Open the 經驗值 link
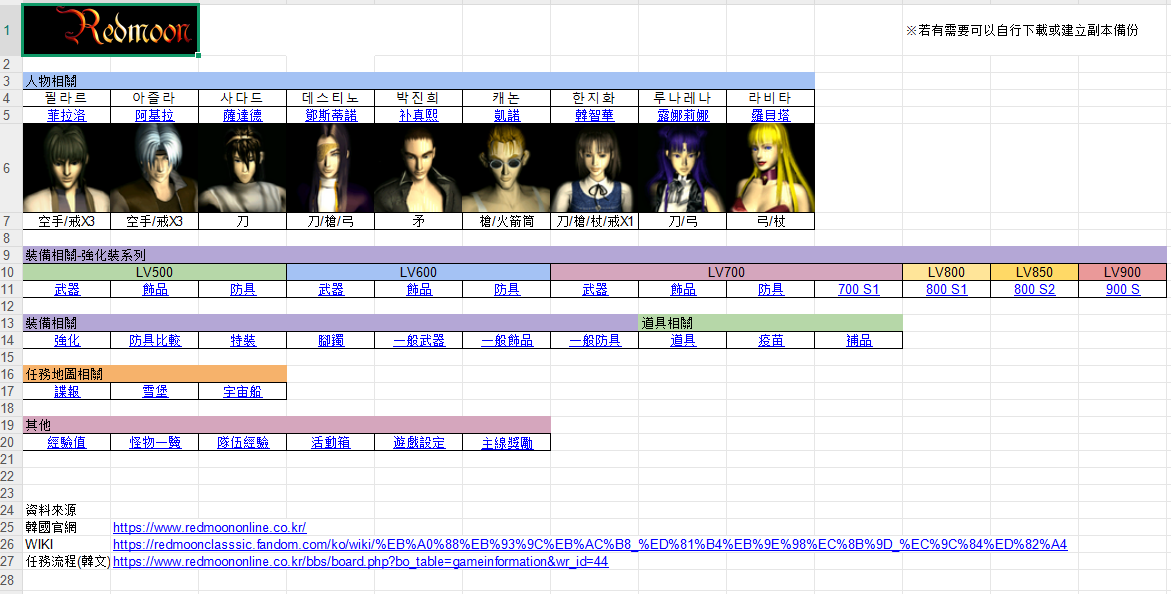 coord(66,442)
